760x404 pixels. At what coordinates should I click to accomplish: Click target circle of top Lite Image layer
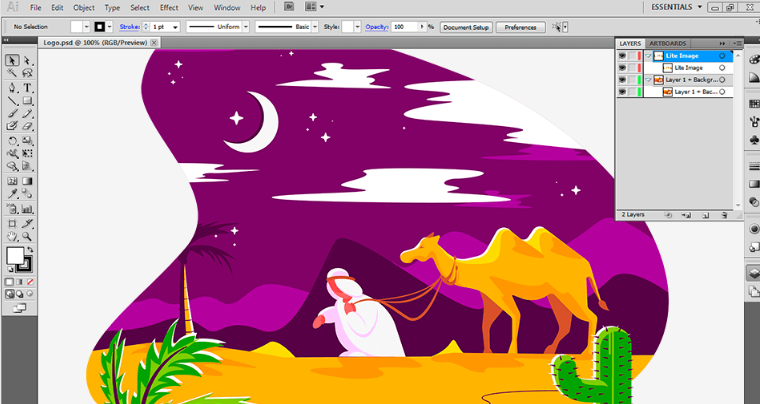click(722, 56)
